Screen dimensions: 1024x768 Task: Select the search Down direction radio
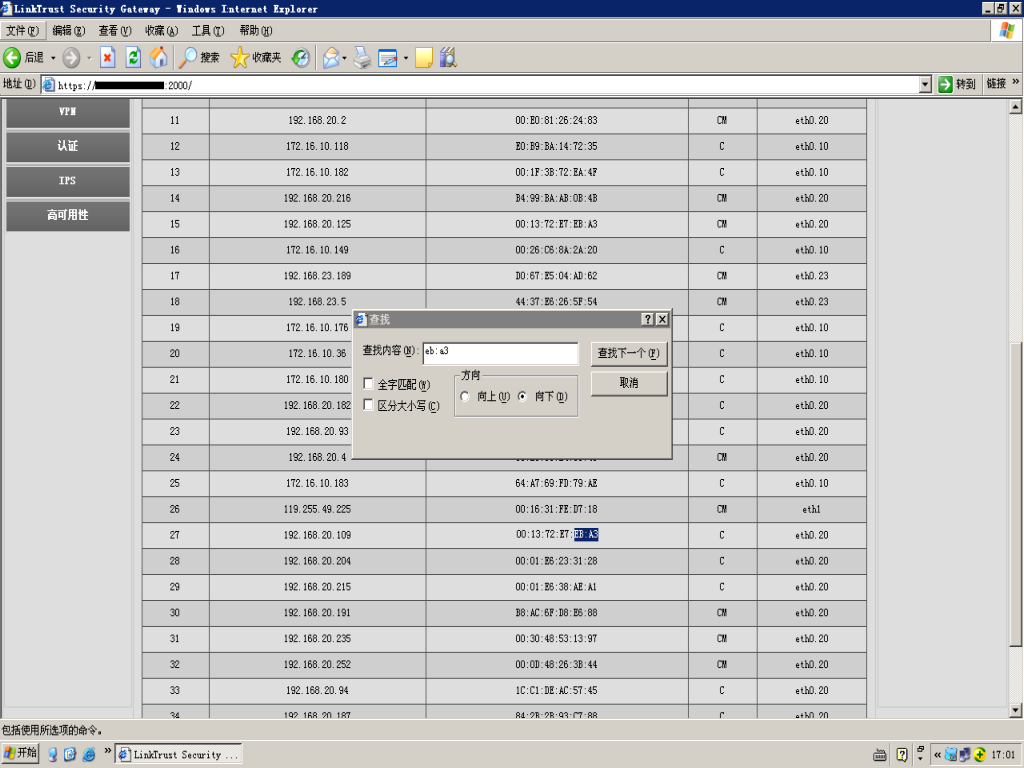coord(522,396)
